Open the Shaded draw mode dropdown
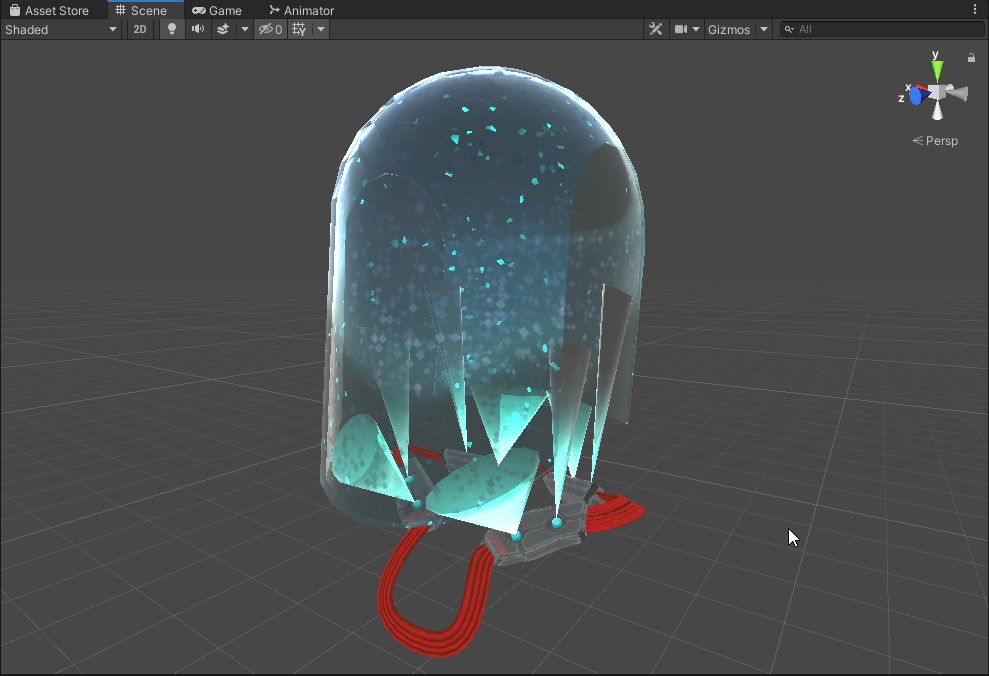 (x=60, y=29)
